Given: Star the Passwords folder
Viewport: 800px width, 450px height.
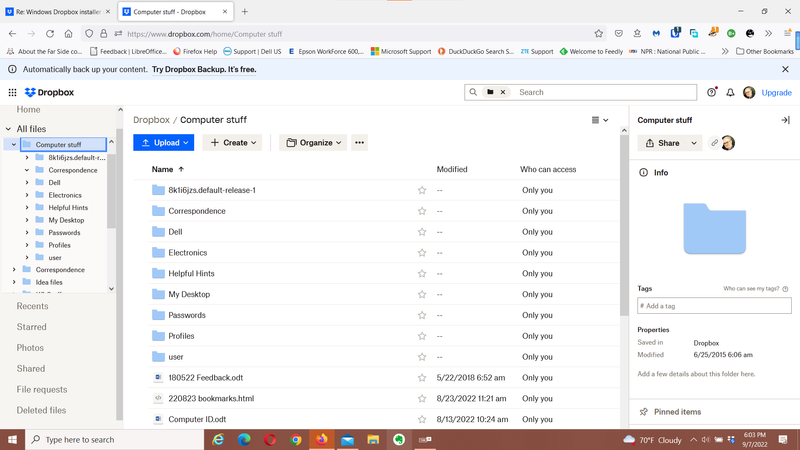Looking at the screenshot, I should pos(422,315).
